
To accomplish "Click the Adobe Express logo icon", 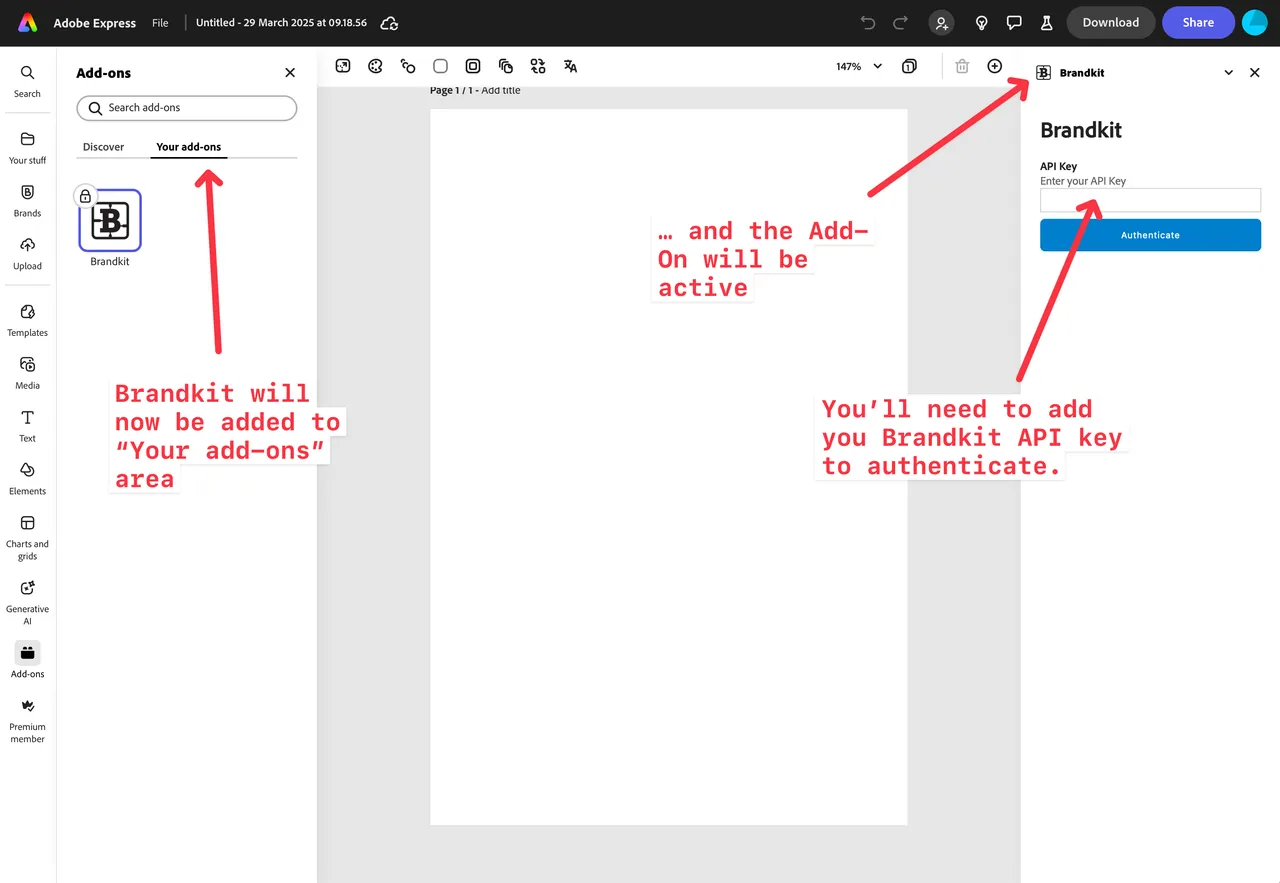I will tap(28, 22).
